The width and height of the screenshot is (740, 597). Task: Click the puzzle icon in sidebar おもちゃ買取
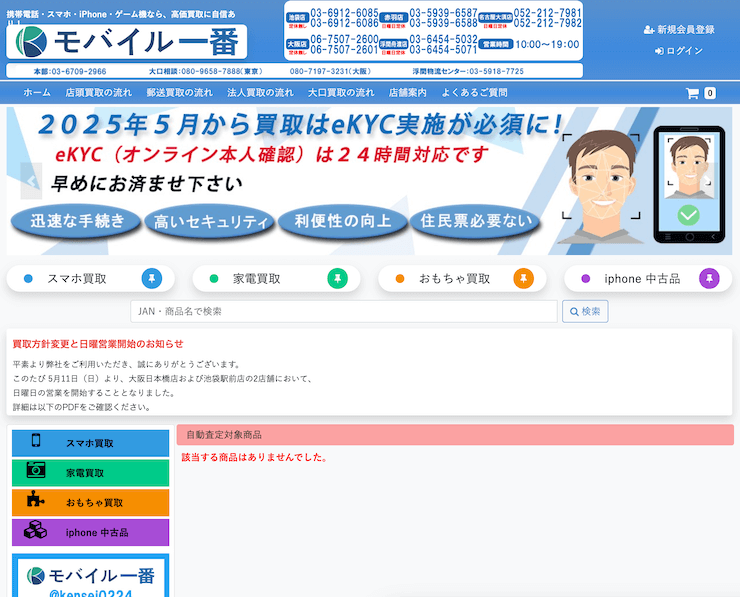pyautogui.click(x=36, y=499)
